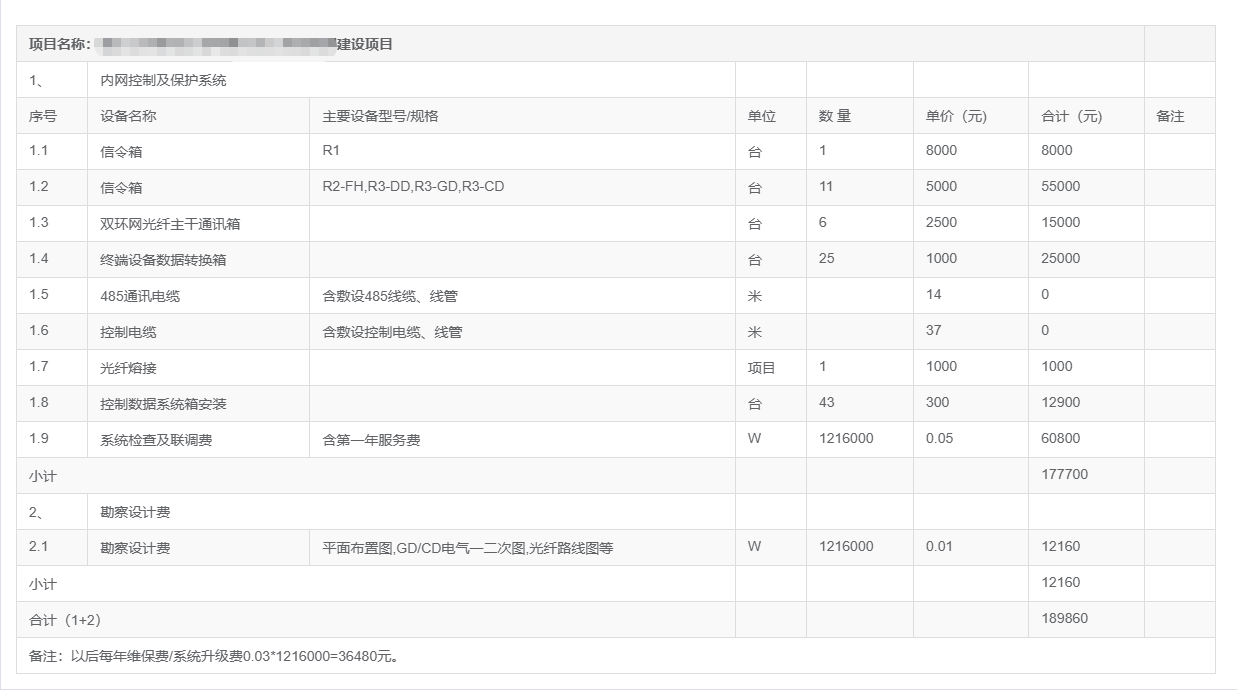The image size is (1237, 690).
Task: Click the 控制数据系统箱安装 cell
Action: [x=163, y=404]
